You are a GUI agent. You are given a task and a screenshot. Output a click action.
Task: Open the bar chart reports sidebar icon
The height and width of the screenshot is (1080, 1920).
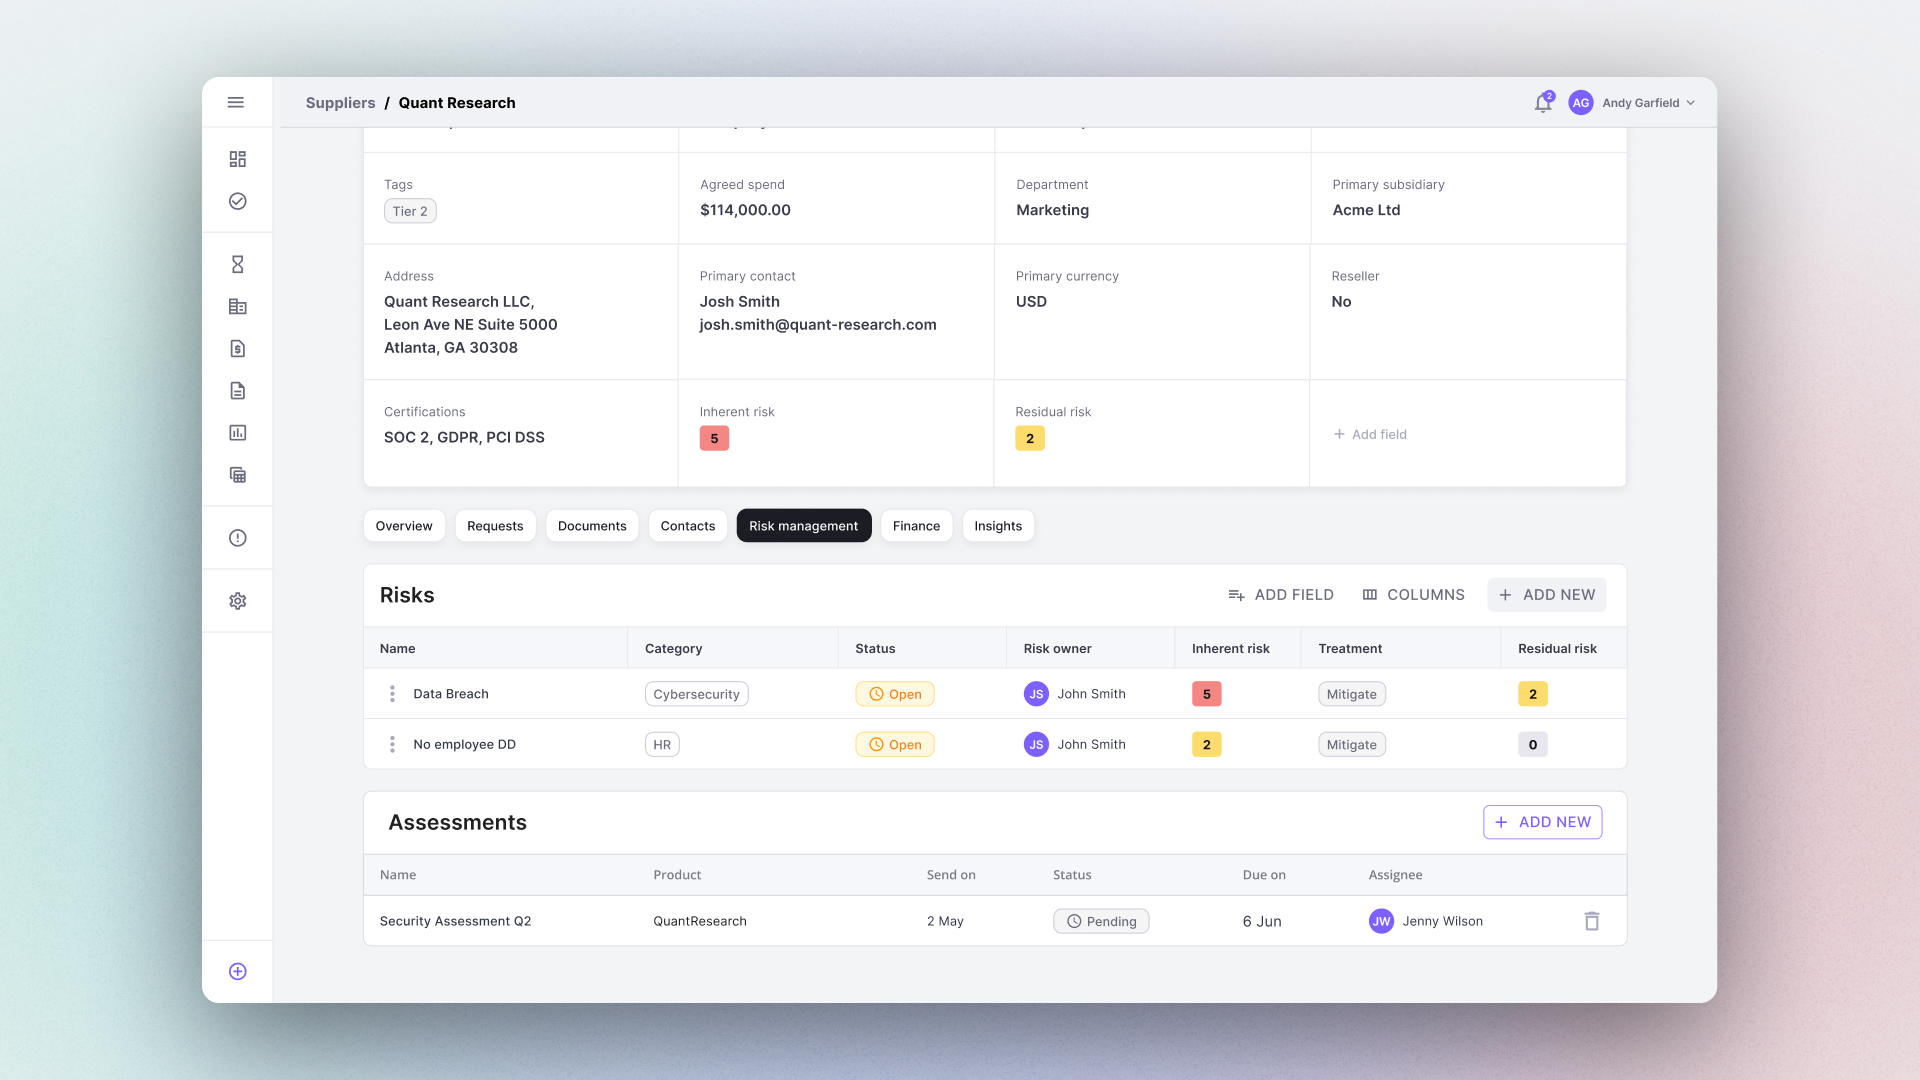[237, 433]
